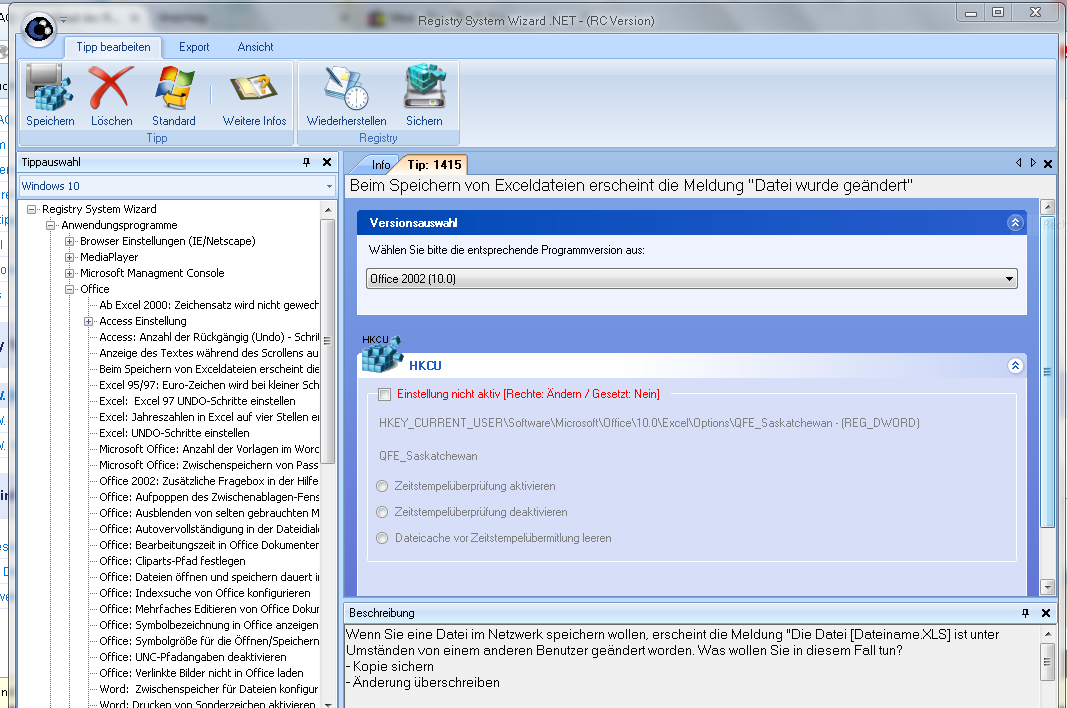The width and height of the screenshot is (1067, 708).
Task: Select 'Beim Speichern von Exceldateien' tree item
Action: (x=209, y=369)
